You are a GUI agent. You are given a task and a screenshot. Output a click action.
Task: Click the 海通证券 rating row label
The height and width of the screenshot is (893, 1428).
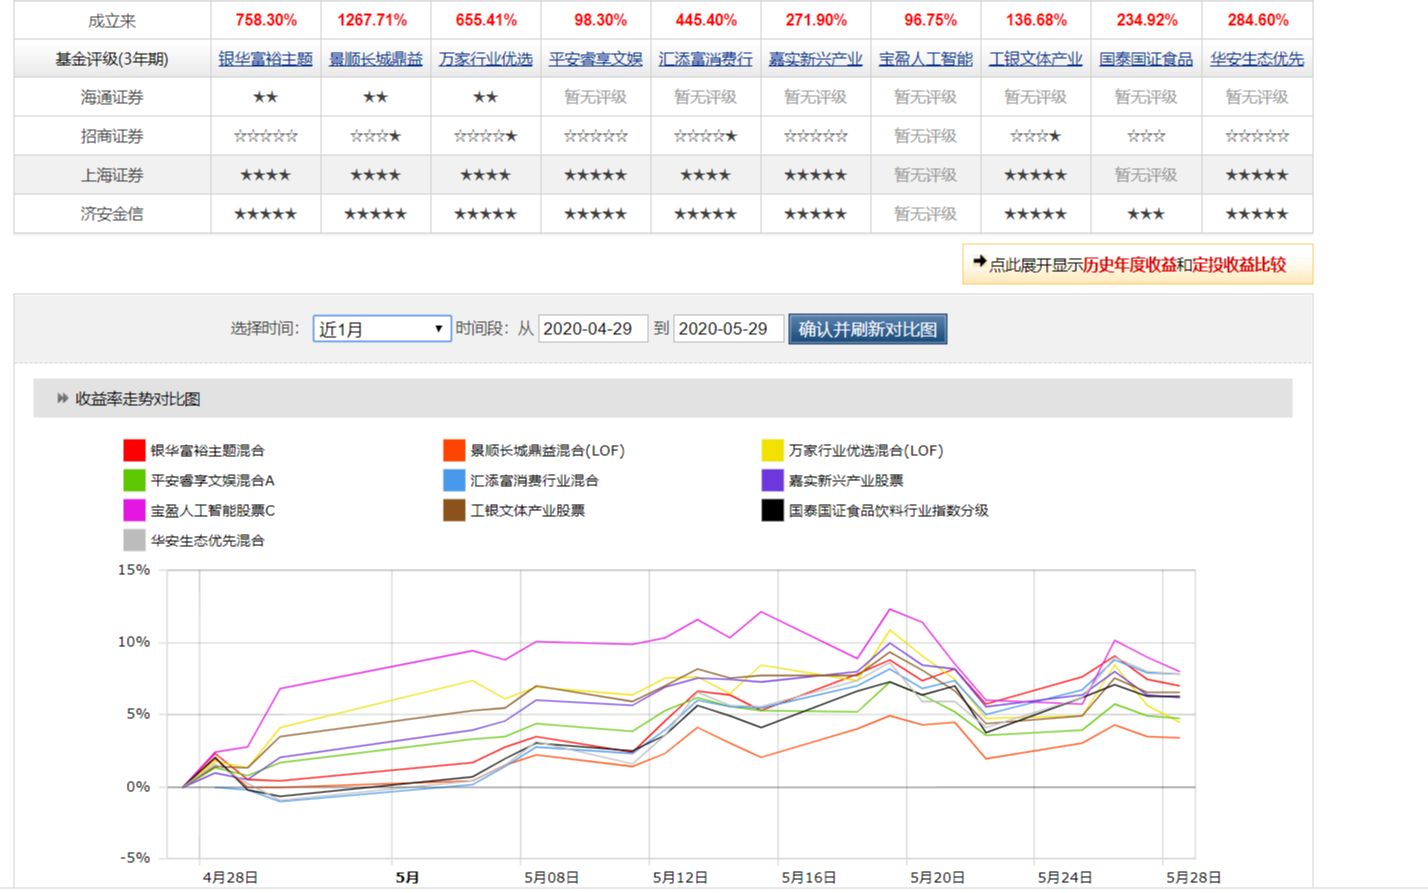click(x=112, y=98)
